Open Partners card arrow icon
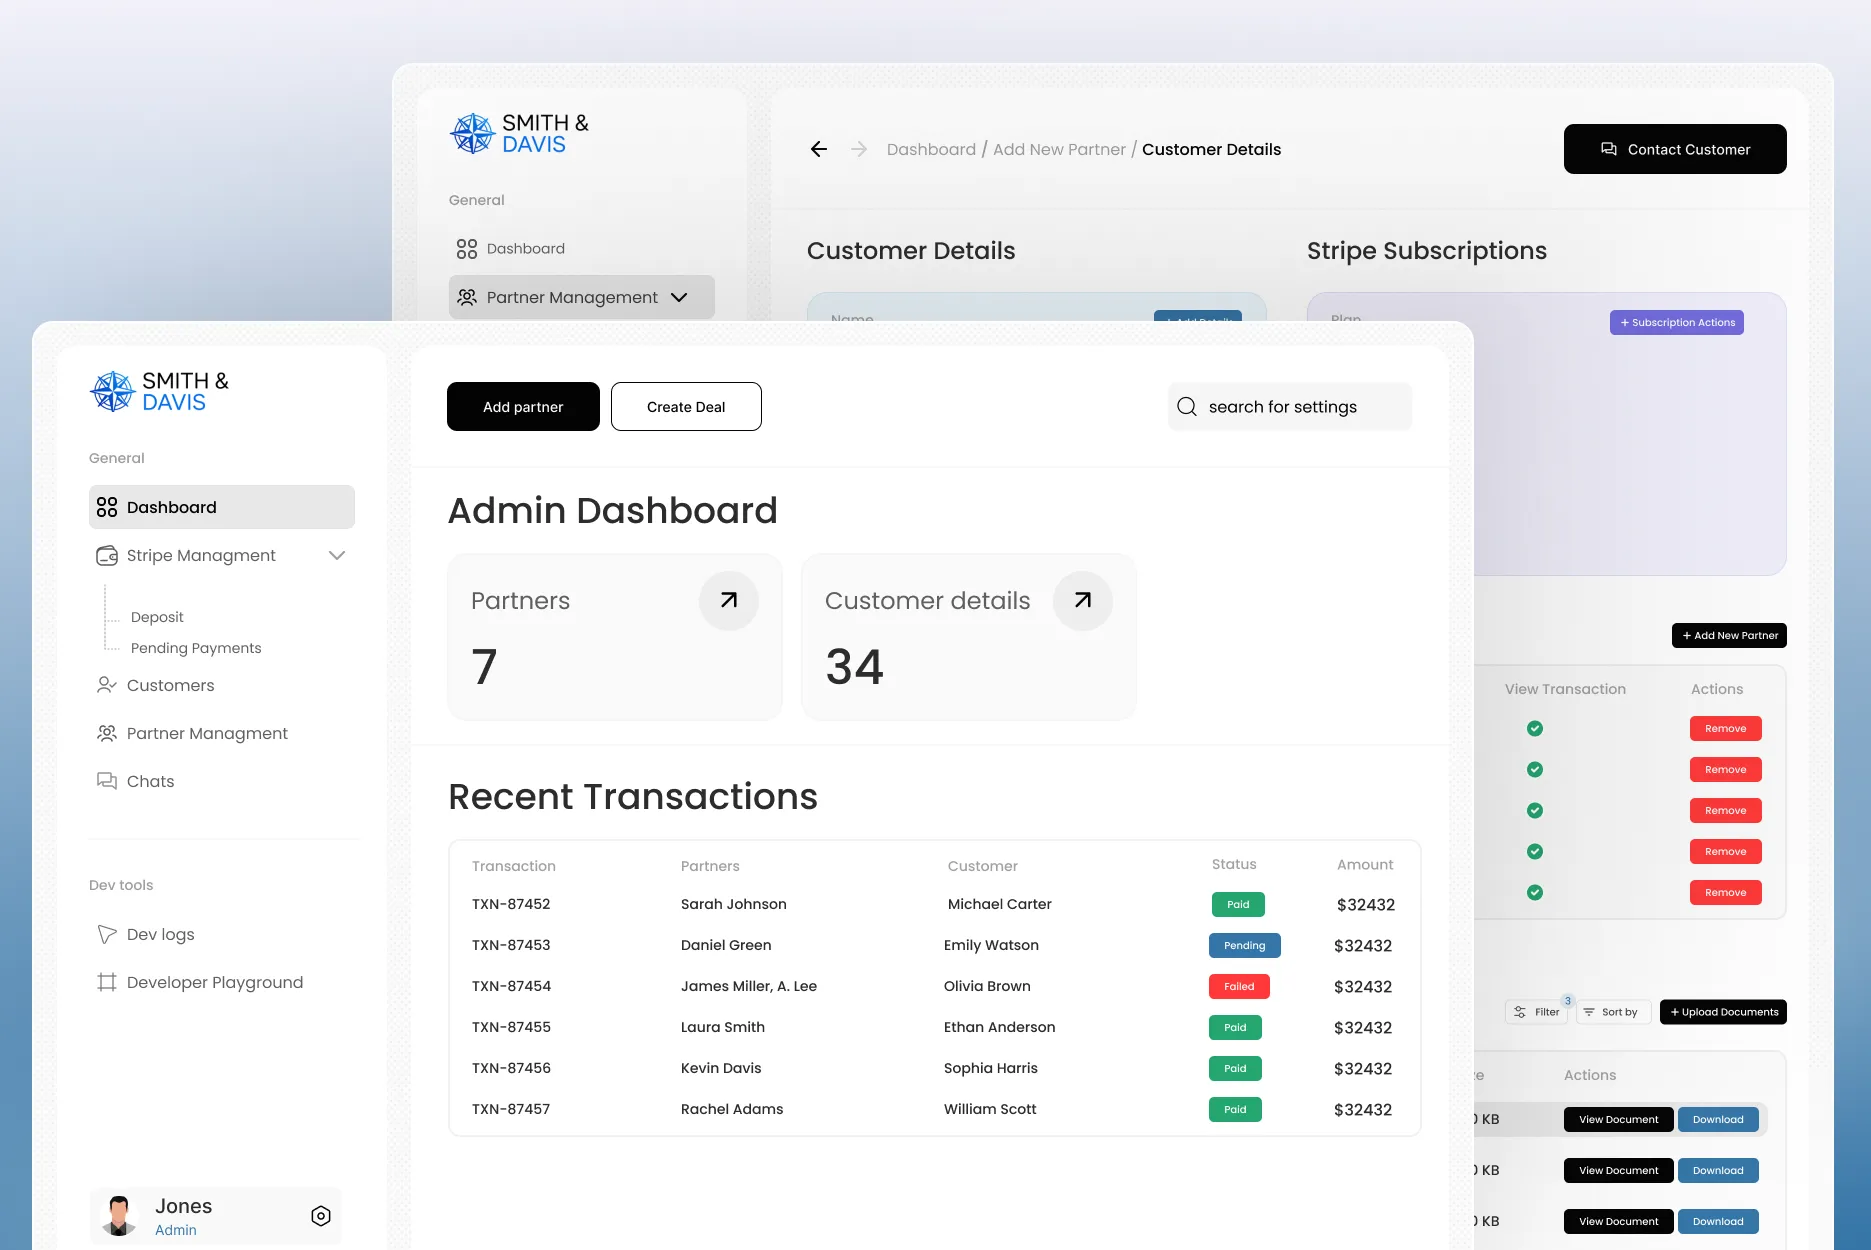Viewport: 1871px width, 1250px height. (729, 600)
